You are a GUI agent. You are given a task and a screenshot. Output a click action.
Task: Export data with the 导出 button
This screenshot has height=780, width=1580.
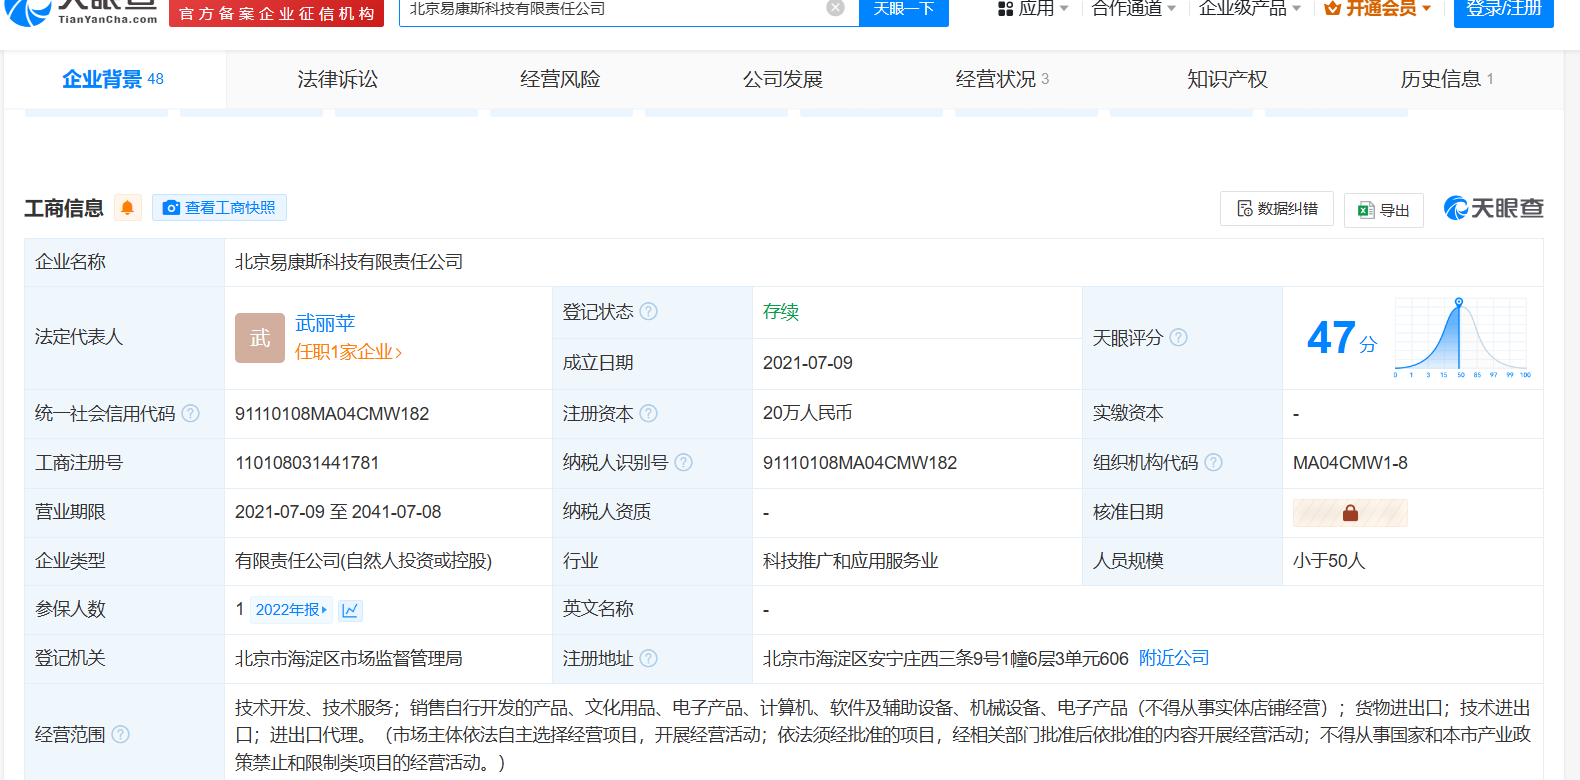pyautogui.click(x=1384, y=210)
